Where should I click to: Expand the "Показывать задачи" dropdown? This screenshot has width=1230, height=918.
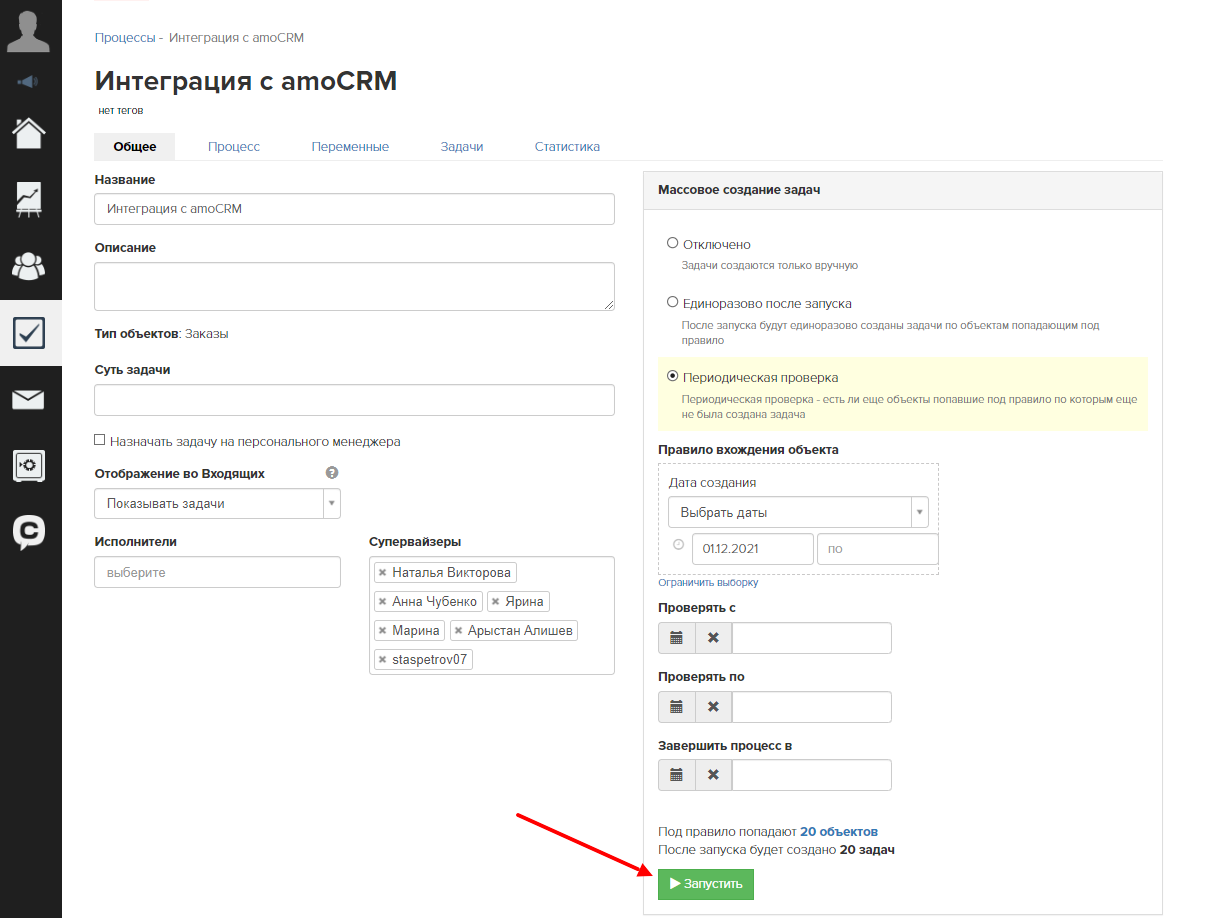coord(331,503)
